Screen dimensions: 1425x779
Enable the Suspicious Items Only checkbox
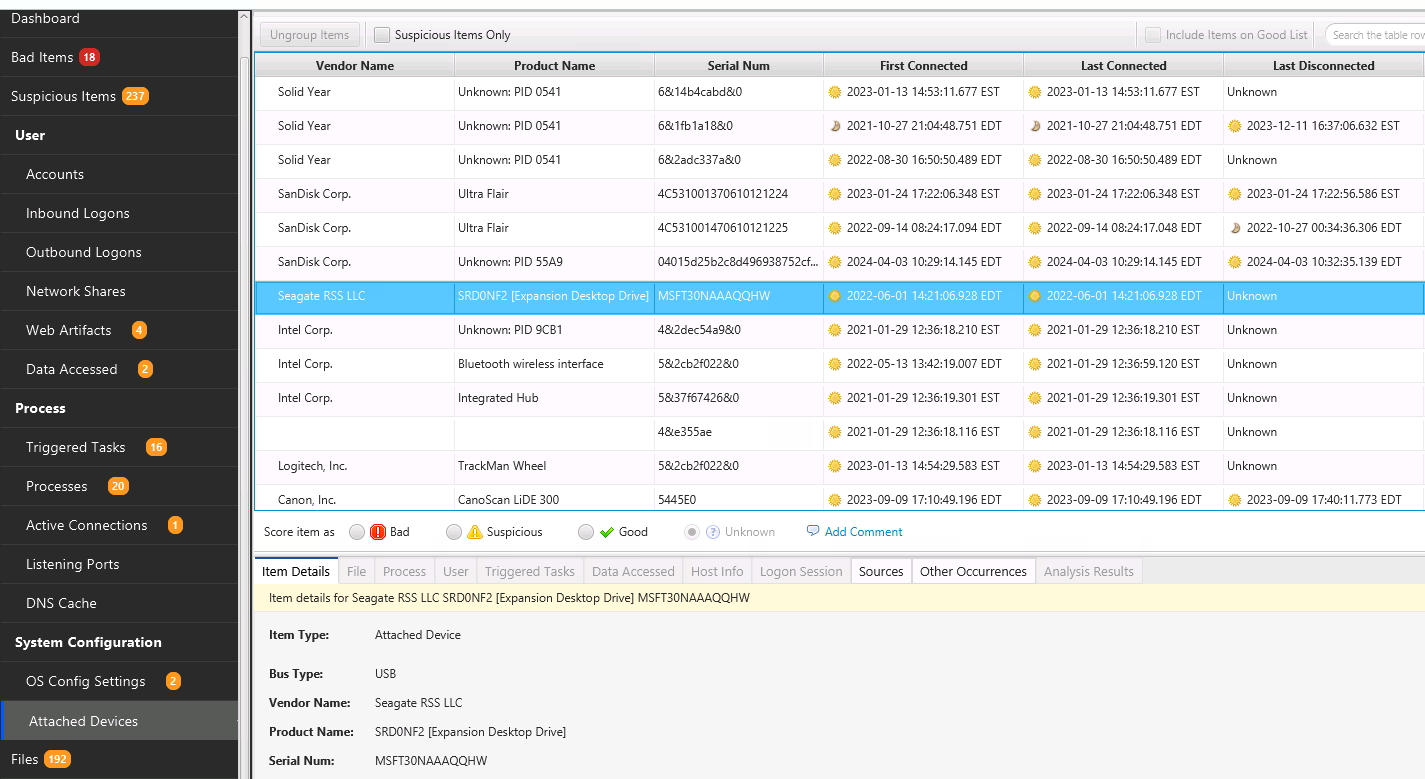click(x=382, y=35)
